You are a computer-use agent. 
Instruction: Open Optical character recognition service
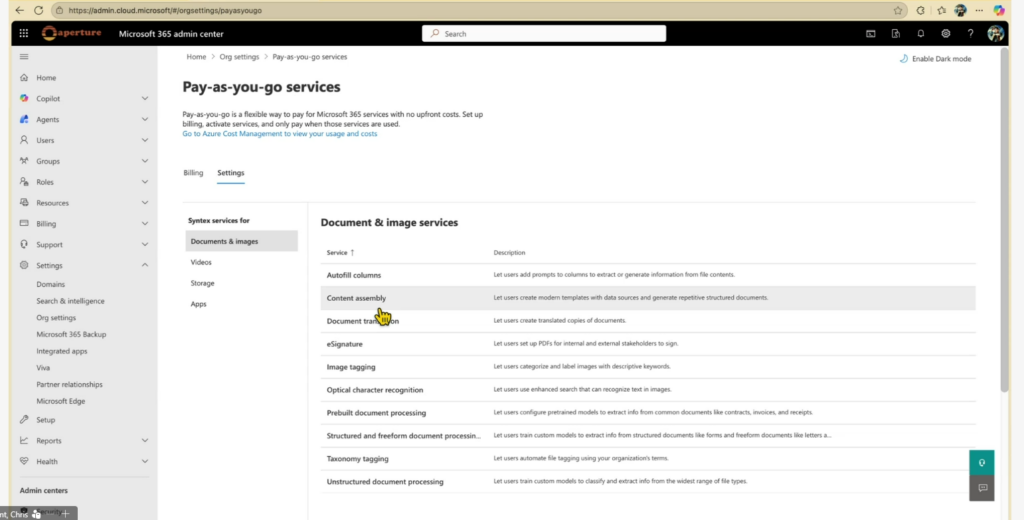point(375,389)
